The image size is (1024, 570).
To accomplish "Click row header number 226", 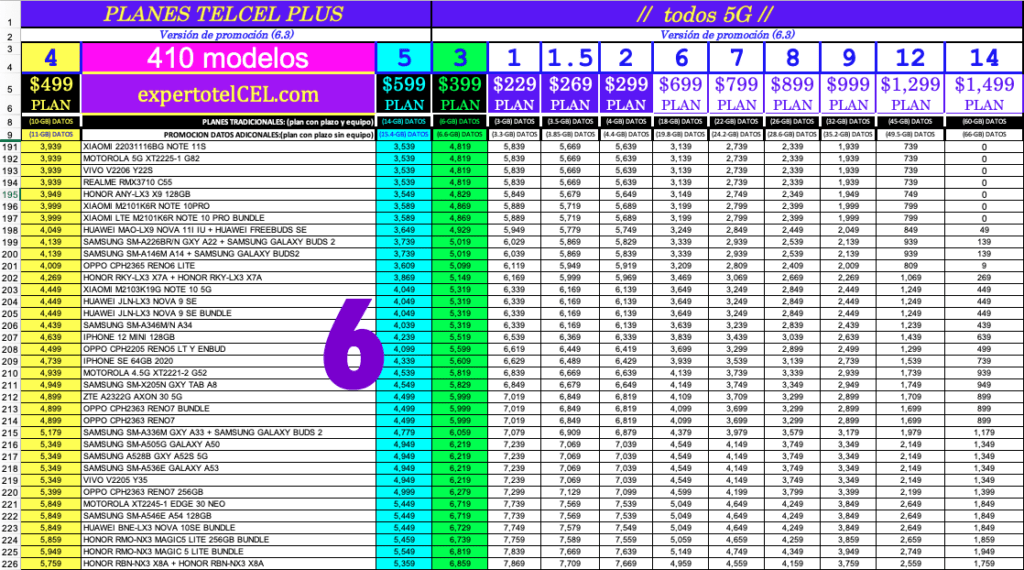I will [11, 563].
